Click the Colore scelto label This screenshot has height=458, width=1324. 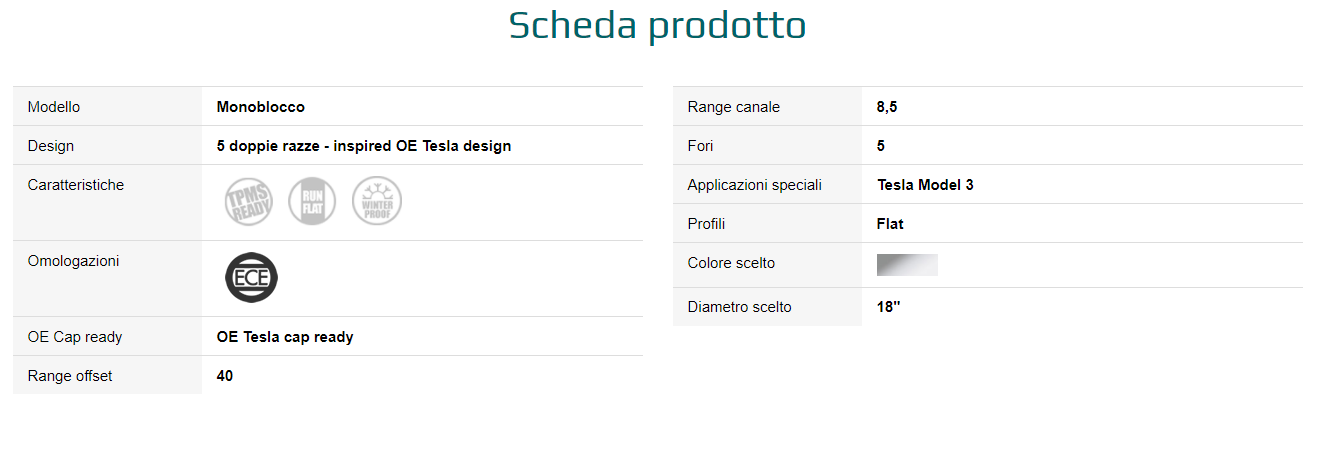click(731, 263)
